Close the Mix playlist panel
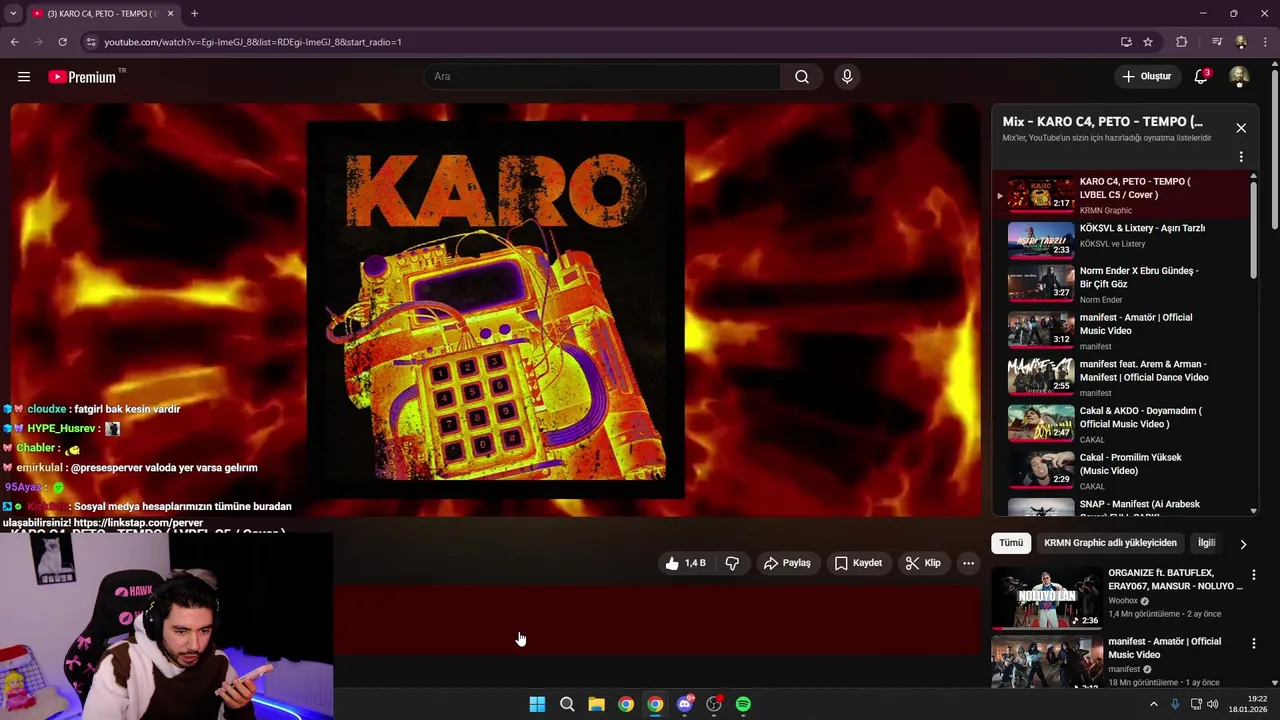The image size is (1280, 720). [1241, 128]
